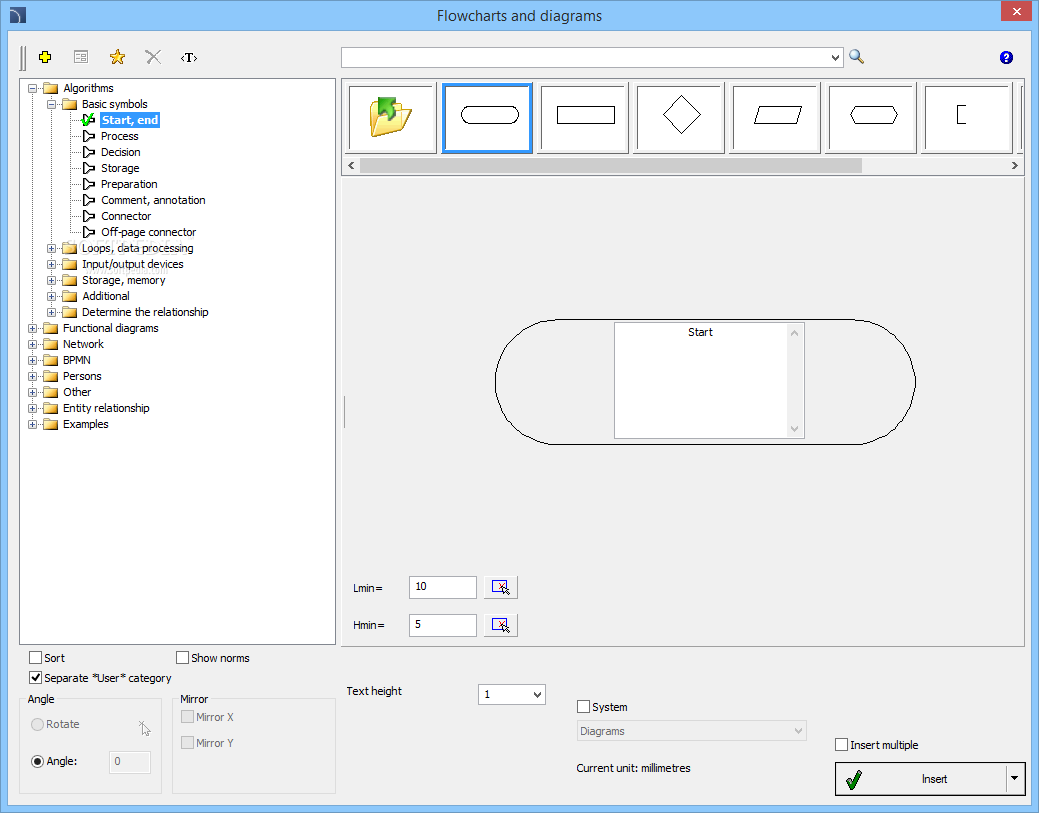Screen dimensions: 1039x813
Task: Click the horizontal thumbnail scrollbar thumb
Action: pos(610,166)
